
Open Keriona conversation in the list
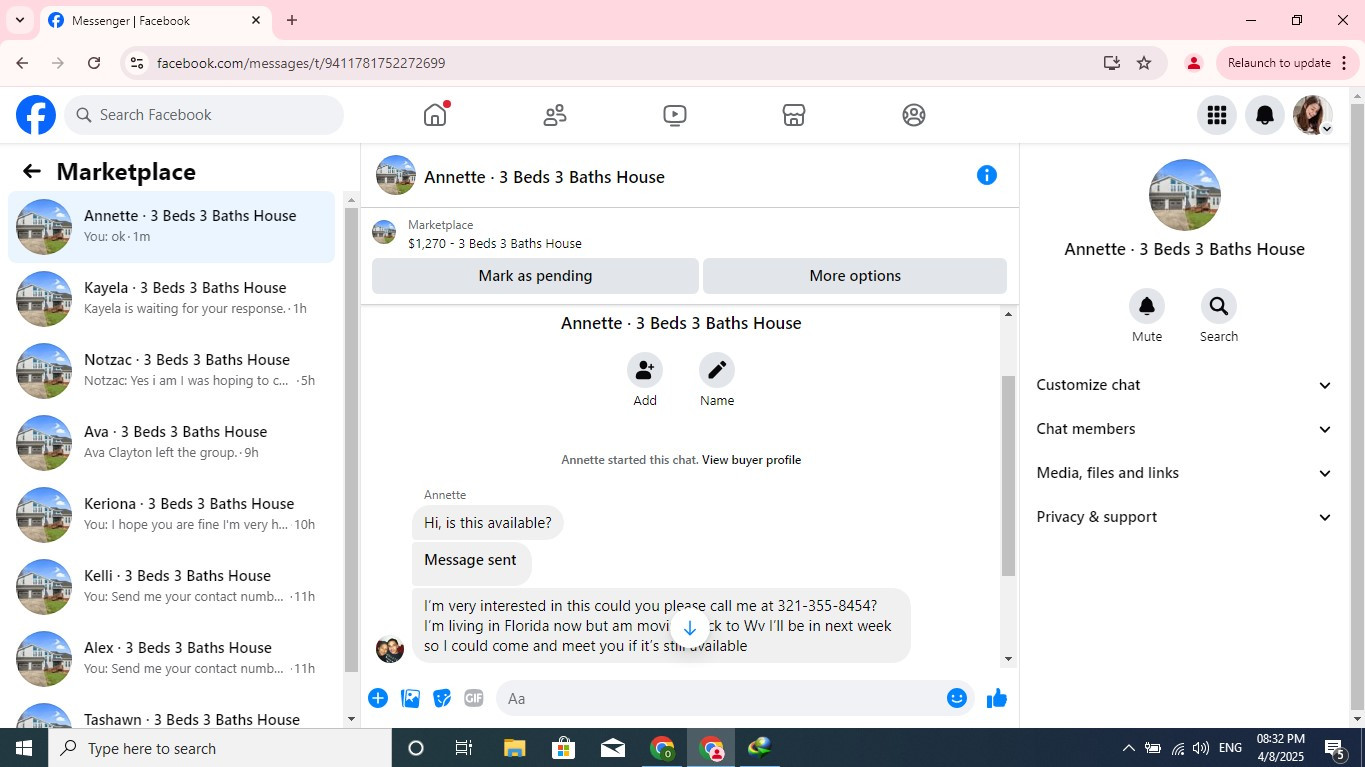tap(172, 515)
